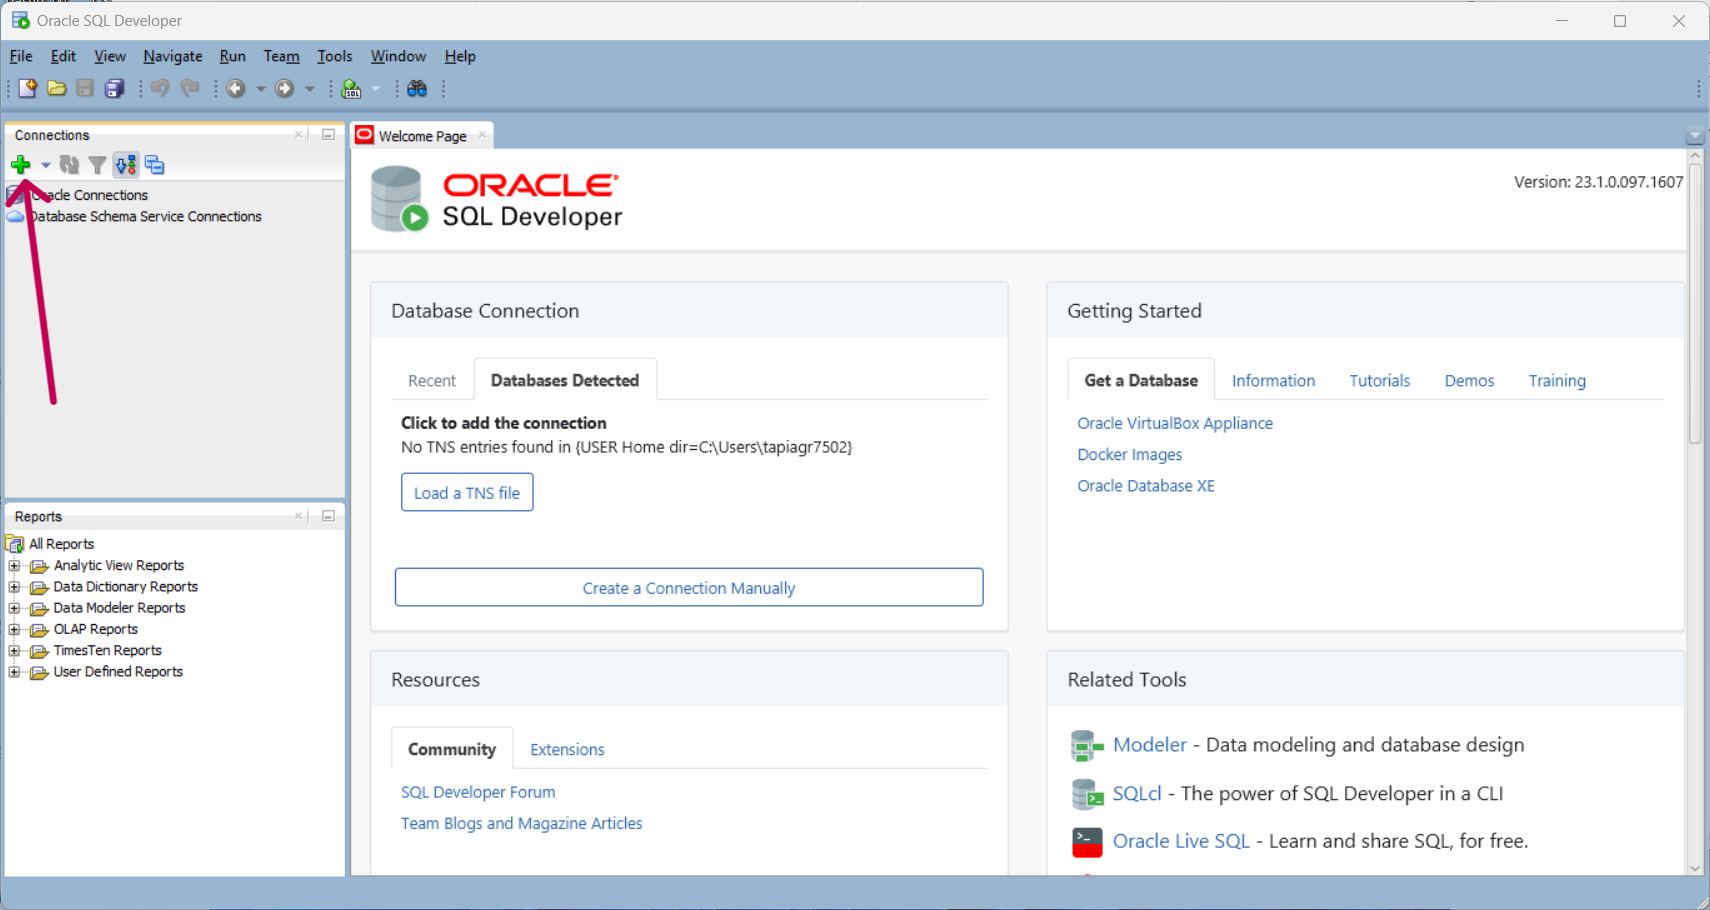Click the Refresh connections icon
The width and height of the screenshot is (1710, 910).
[69, 165]
